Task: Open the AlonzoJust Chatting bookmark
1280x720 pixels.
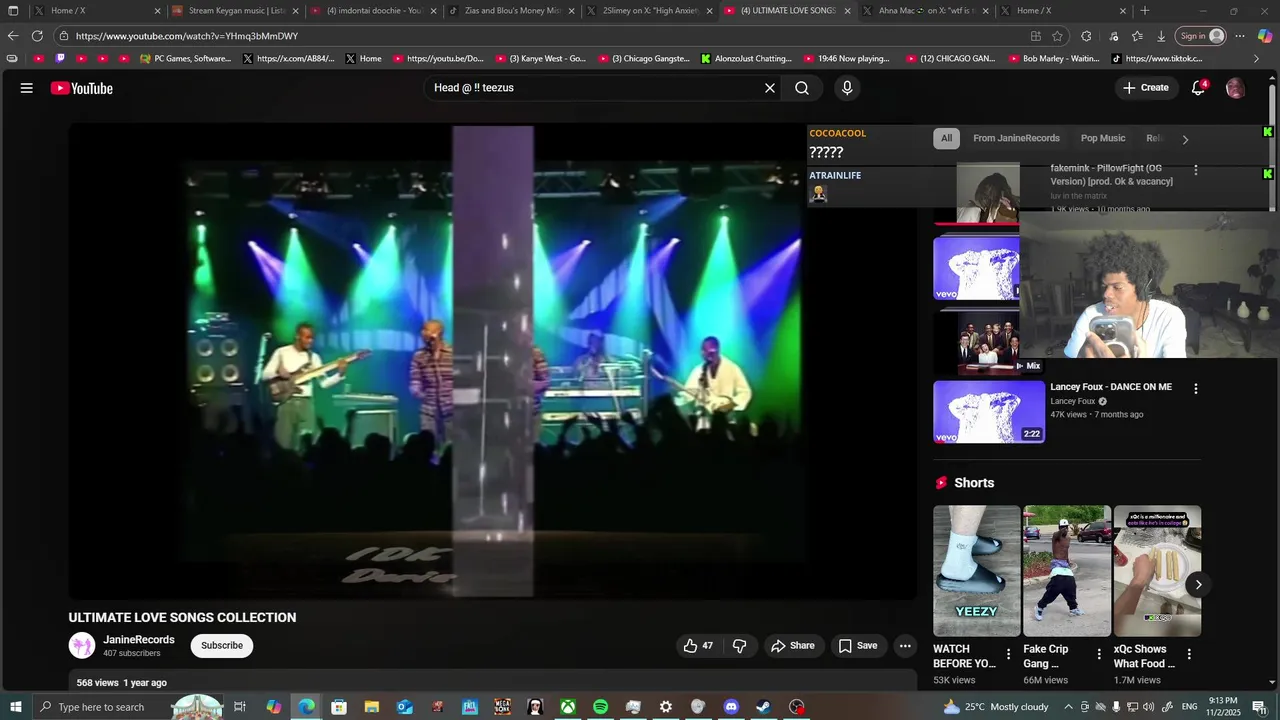Action: click(x=746, y=59)
